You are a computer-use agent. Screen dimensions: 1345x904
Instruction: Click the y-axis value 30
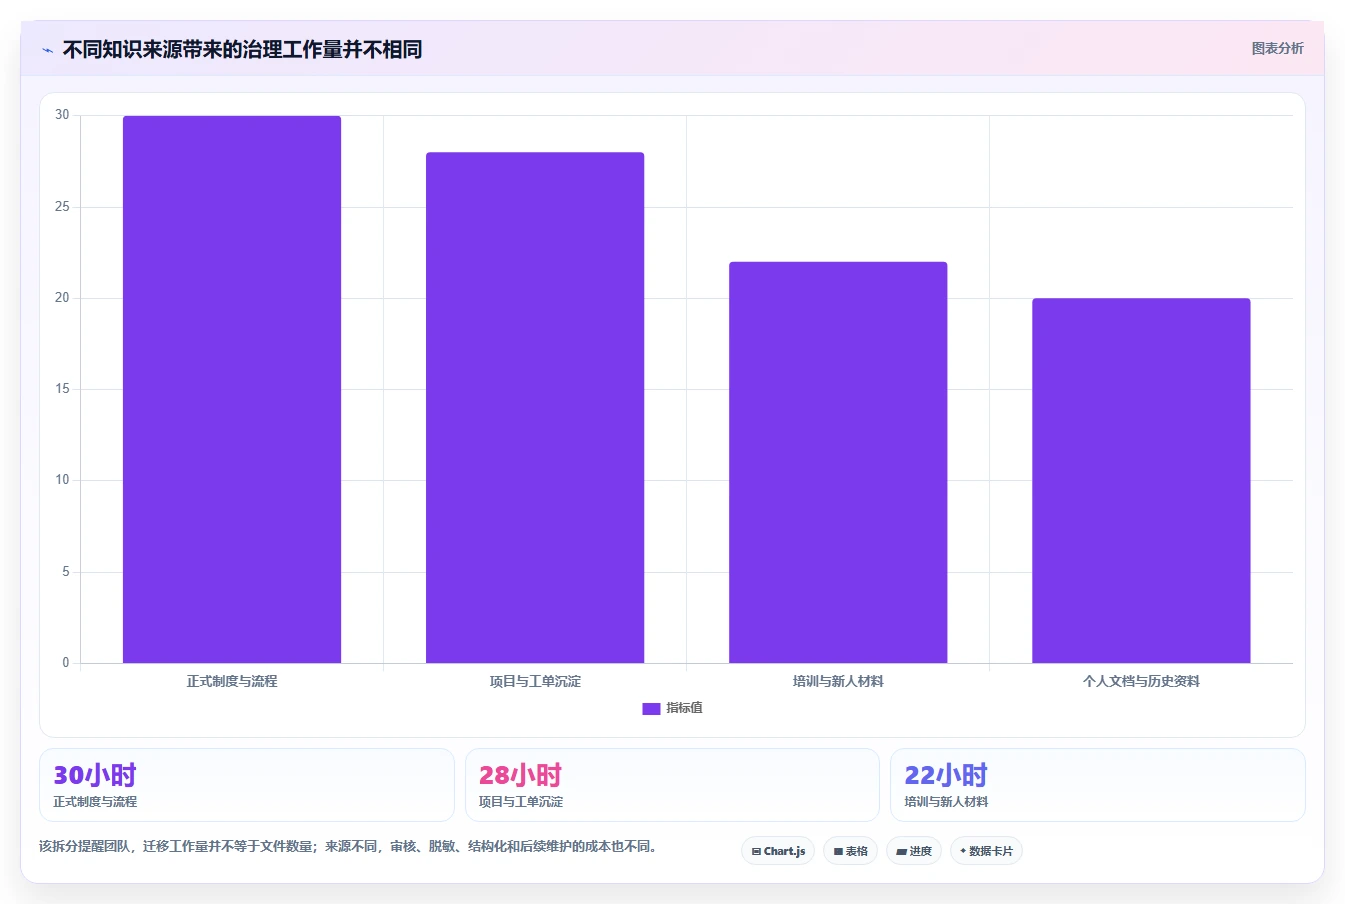click(x=62, y=115)
